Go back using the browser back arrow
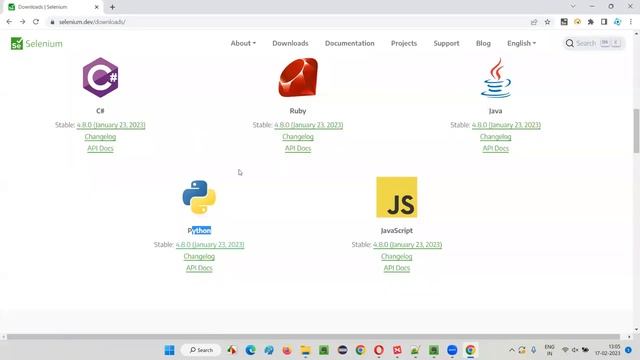This screenshot has width=640, height=360. pos(9,22)
